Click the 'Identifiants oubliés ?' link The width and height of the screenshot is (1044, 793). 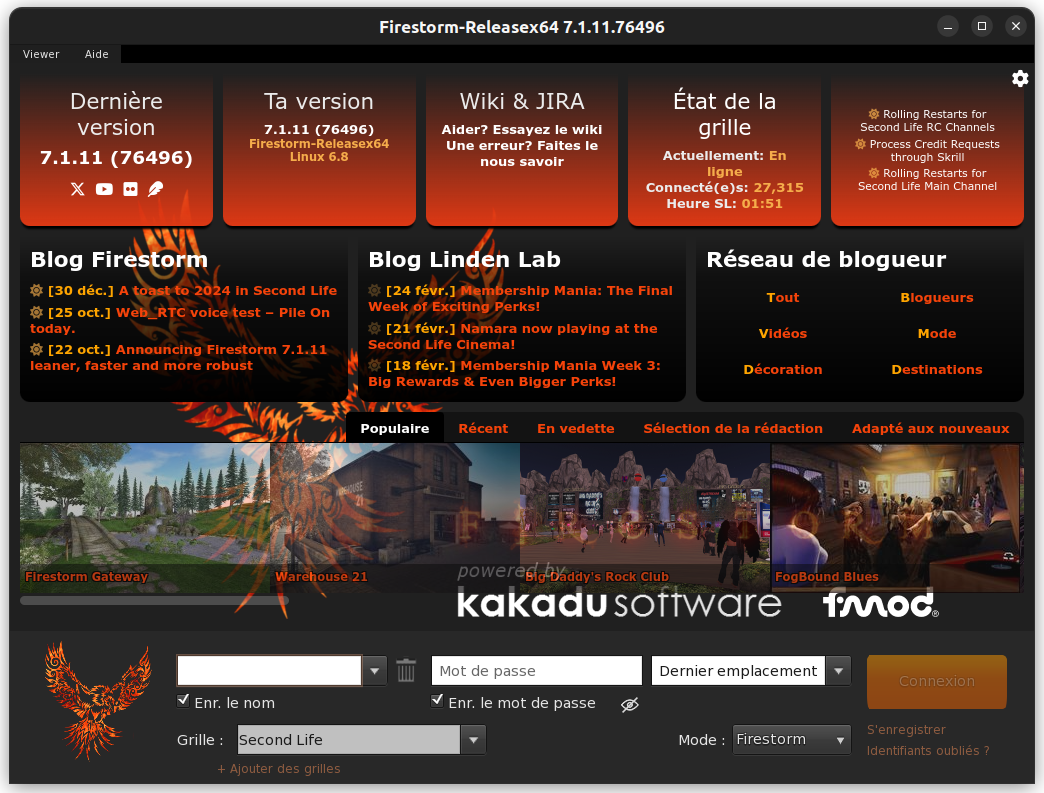(928, 750)
